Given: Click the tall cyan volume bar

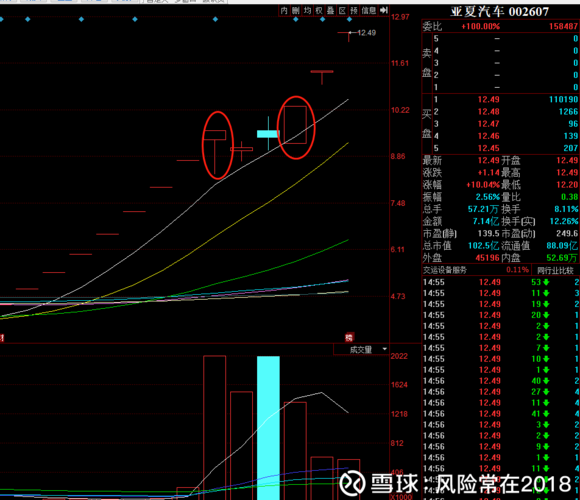Looking at the screenshot, I should [268, 428].
